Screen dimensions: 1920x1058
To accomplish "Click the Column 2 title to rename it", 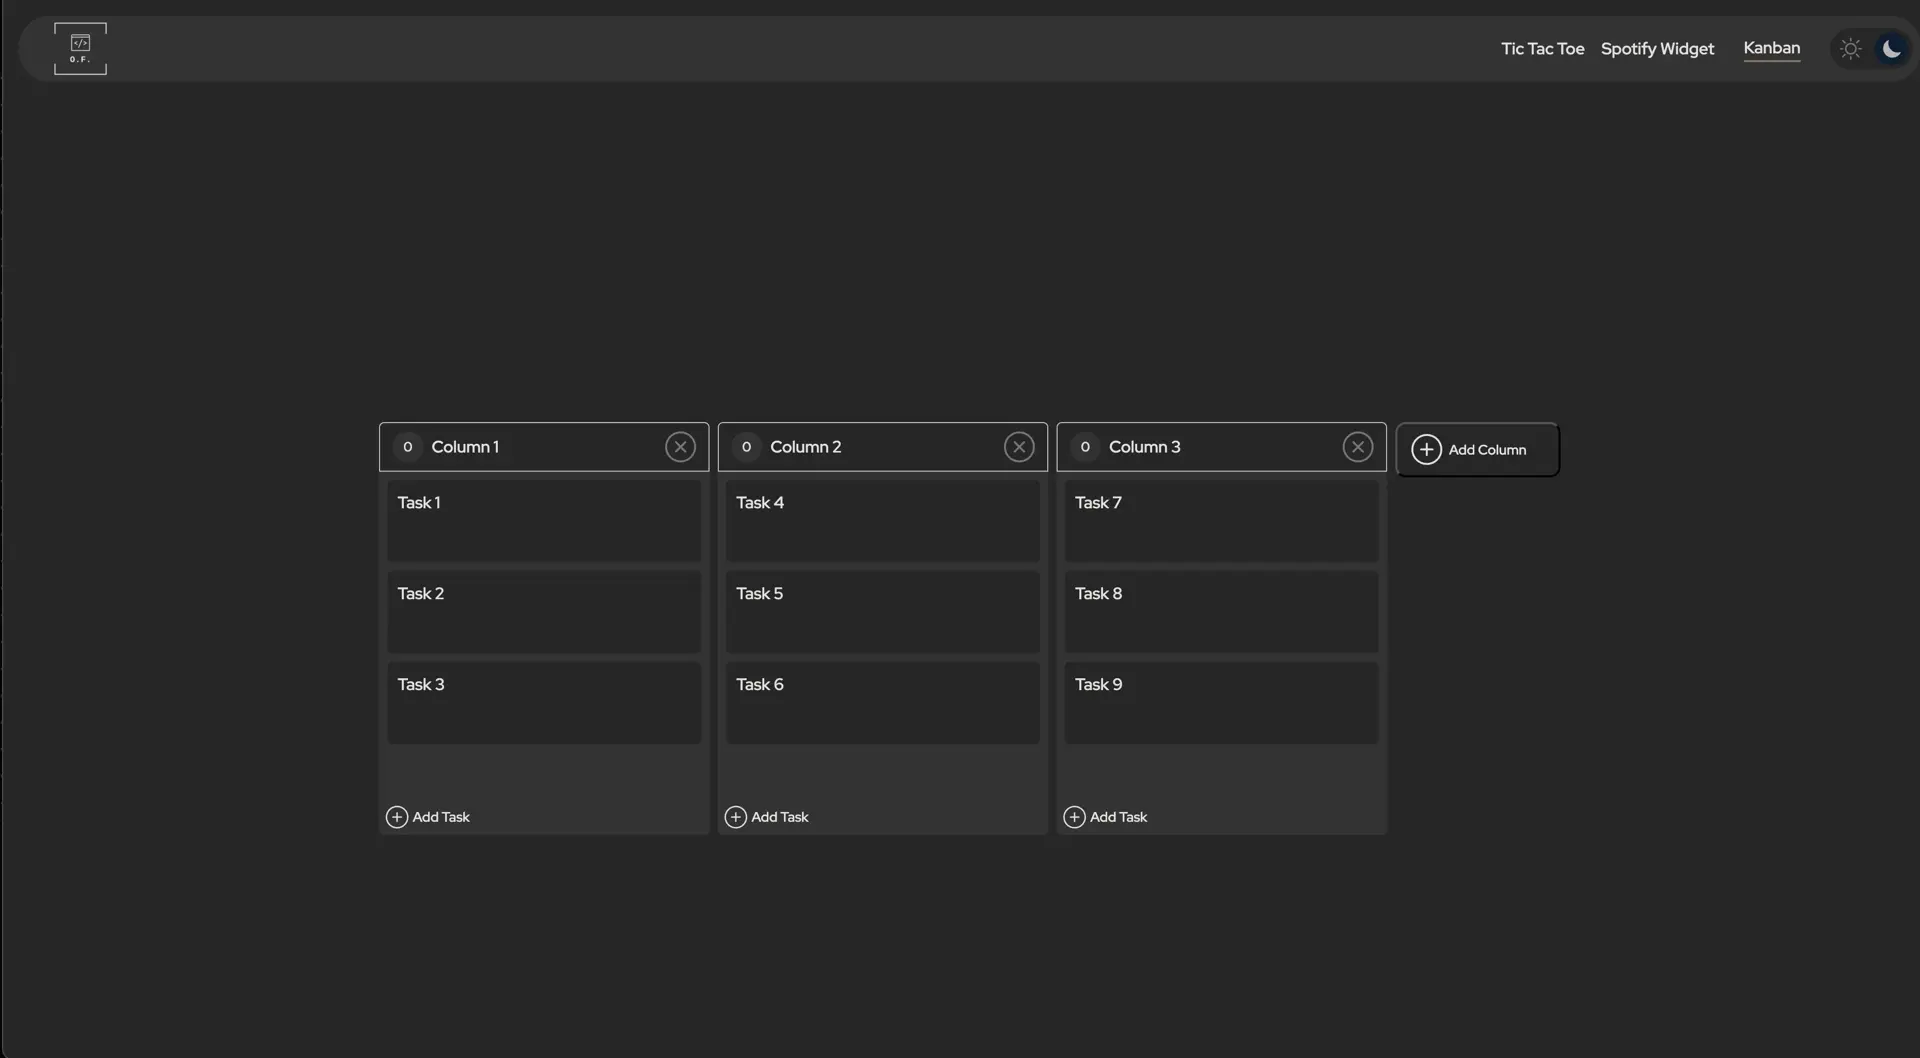I will tap(807, 447).
